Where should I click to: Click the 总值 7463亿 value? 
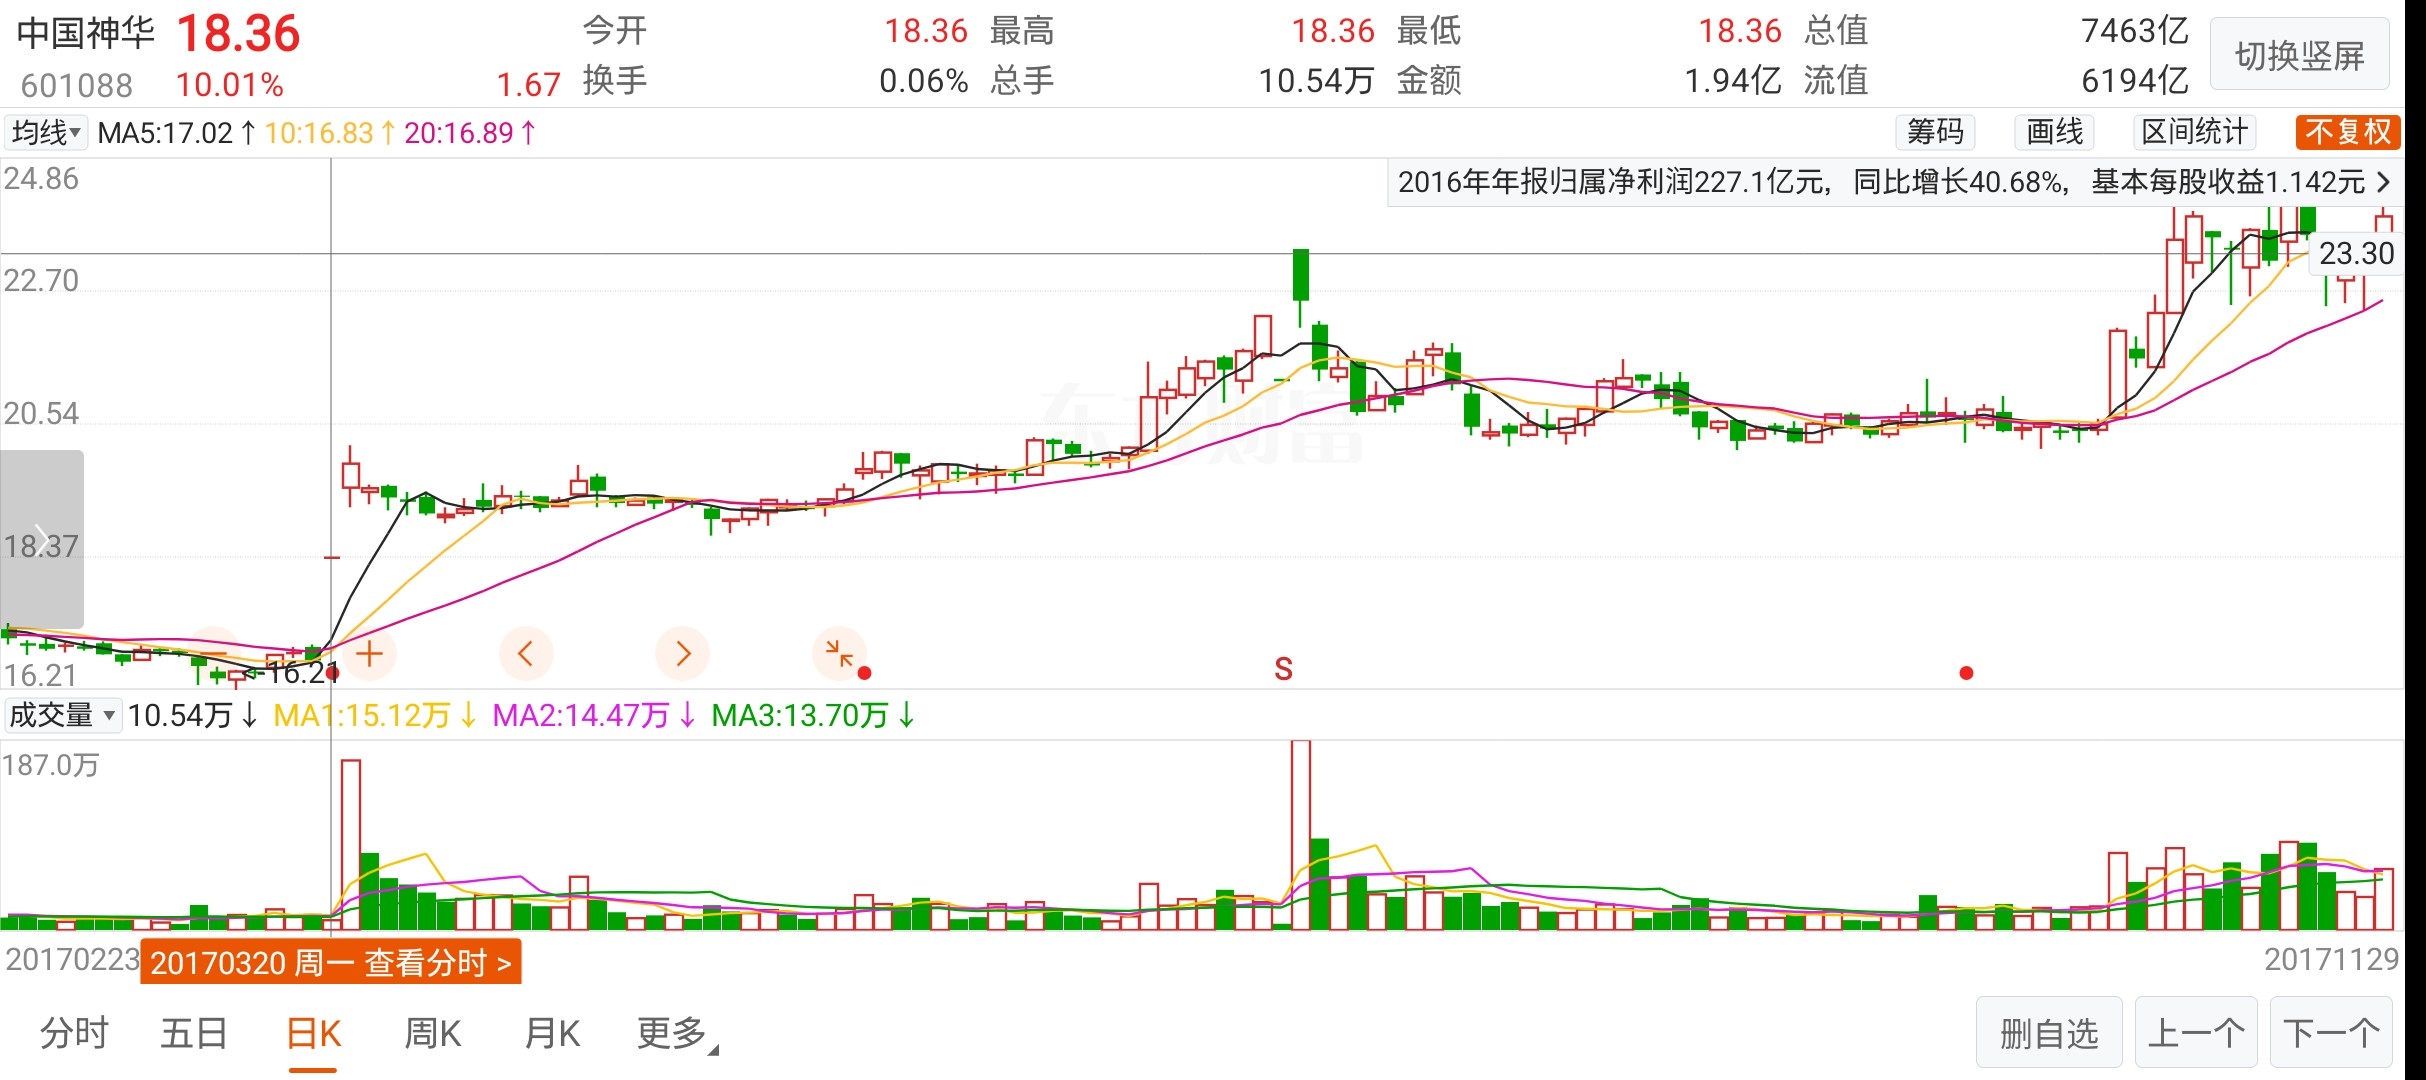point(2134,31)
